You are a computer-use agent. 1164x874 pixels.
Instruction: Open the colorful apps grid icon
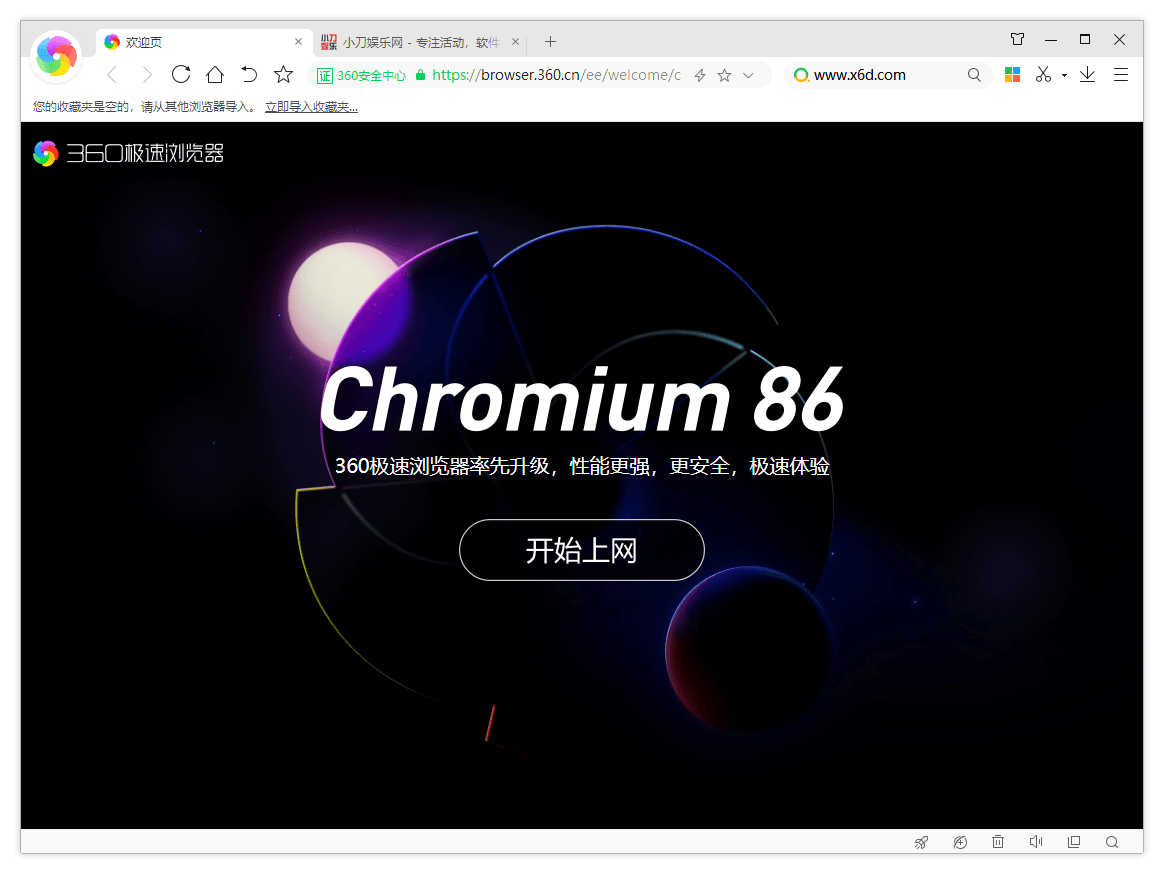[x=1013, y=74]
